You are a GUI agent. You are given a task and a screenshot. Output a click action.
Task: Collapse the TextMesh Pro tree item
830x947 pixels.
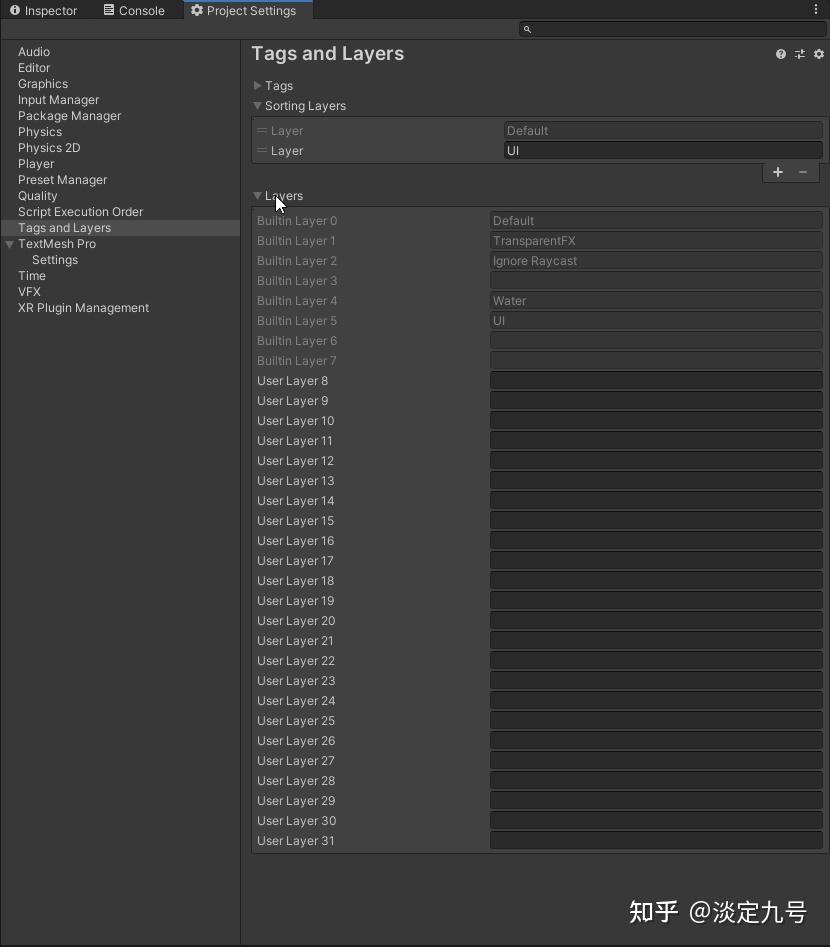[x=9, y=244]
